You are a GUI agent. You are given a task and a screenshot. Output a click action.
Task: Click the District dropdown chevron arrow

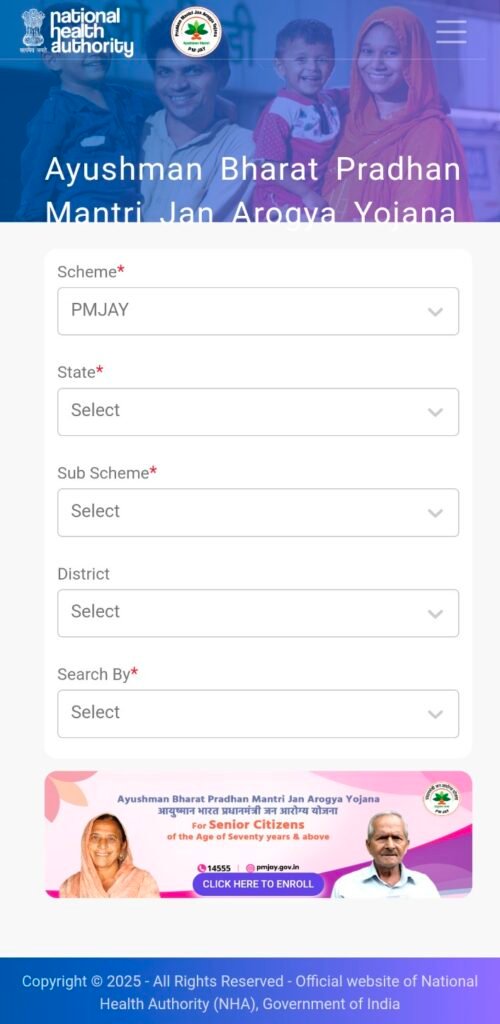point(435,613)
